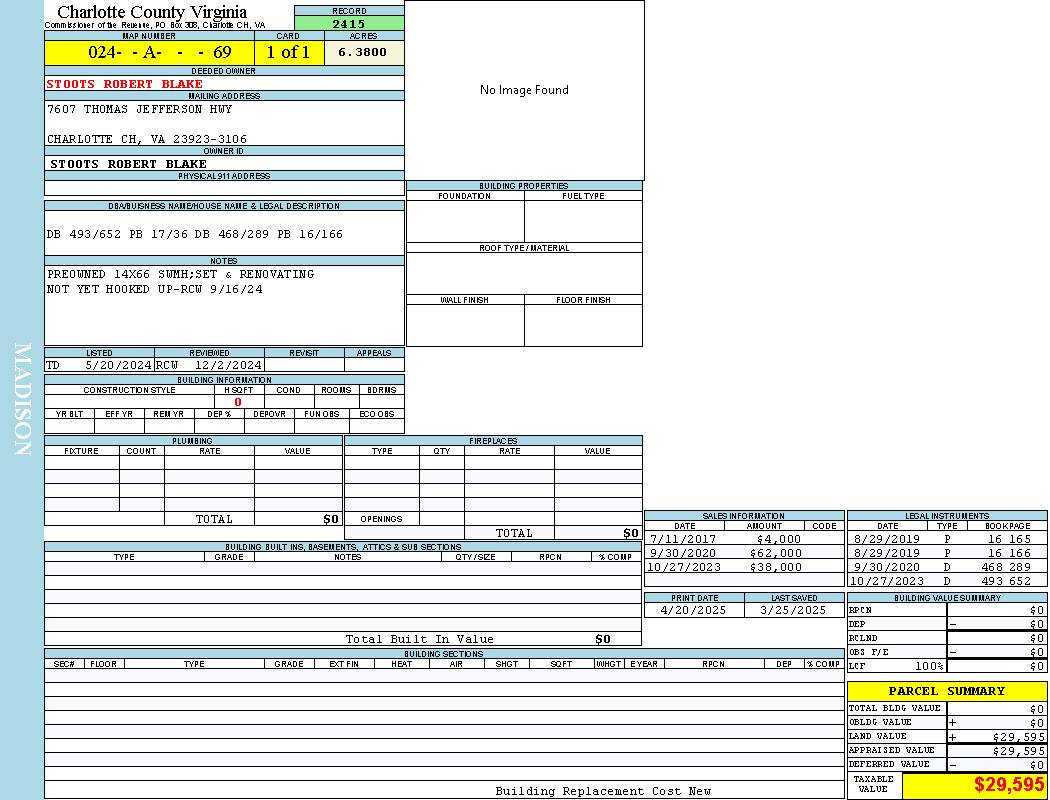Select the red deeded owner name
Viewport: 1050px width, 800px height.
click(x=125, y=84)
